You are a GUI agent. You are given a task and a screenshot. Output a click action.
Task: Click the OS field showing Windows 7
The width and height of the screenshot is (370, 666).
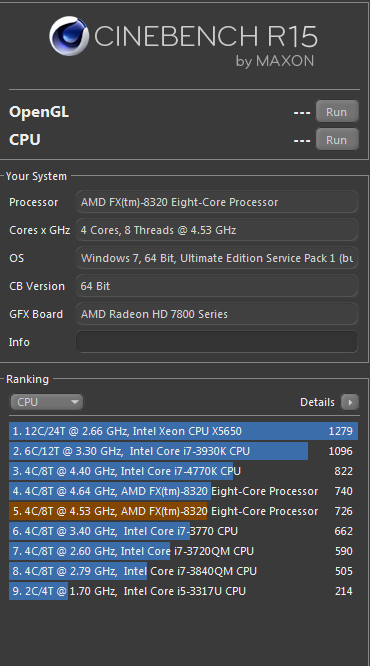(217, 258)
